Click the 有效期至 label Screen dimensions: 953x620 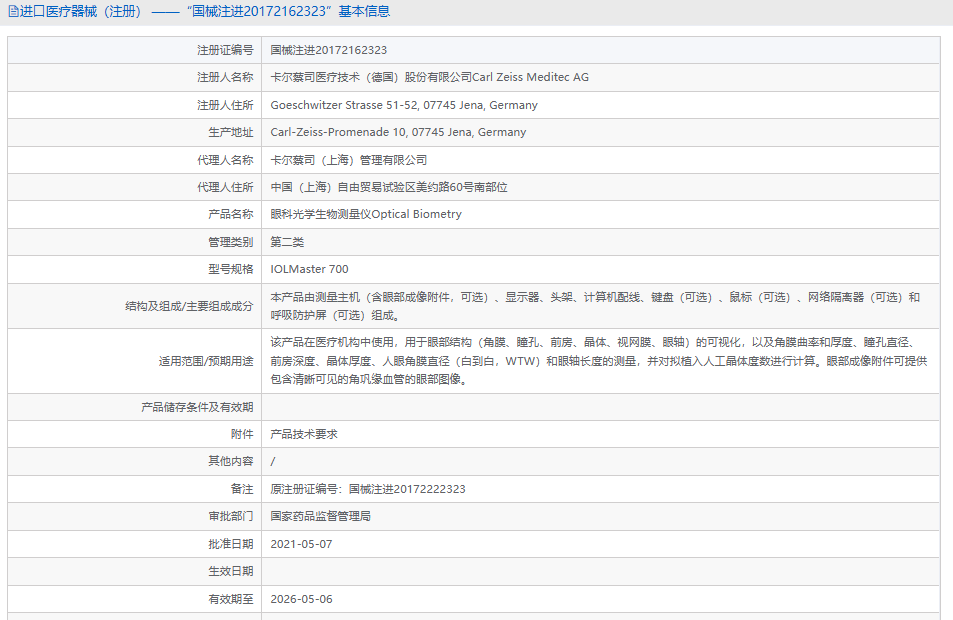click(230, 599)
